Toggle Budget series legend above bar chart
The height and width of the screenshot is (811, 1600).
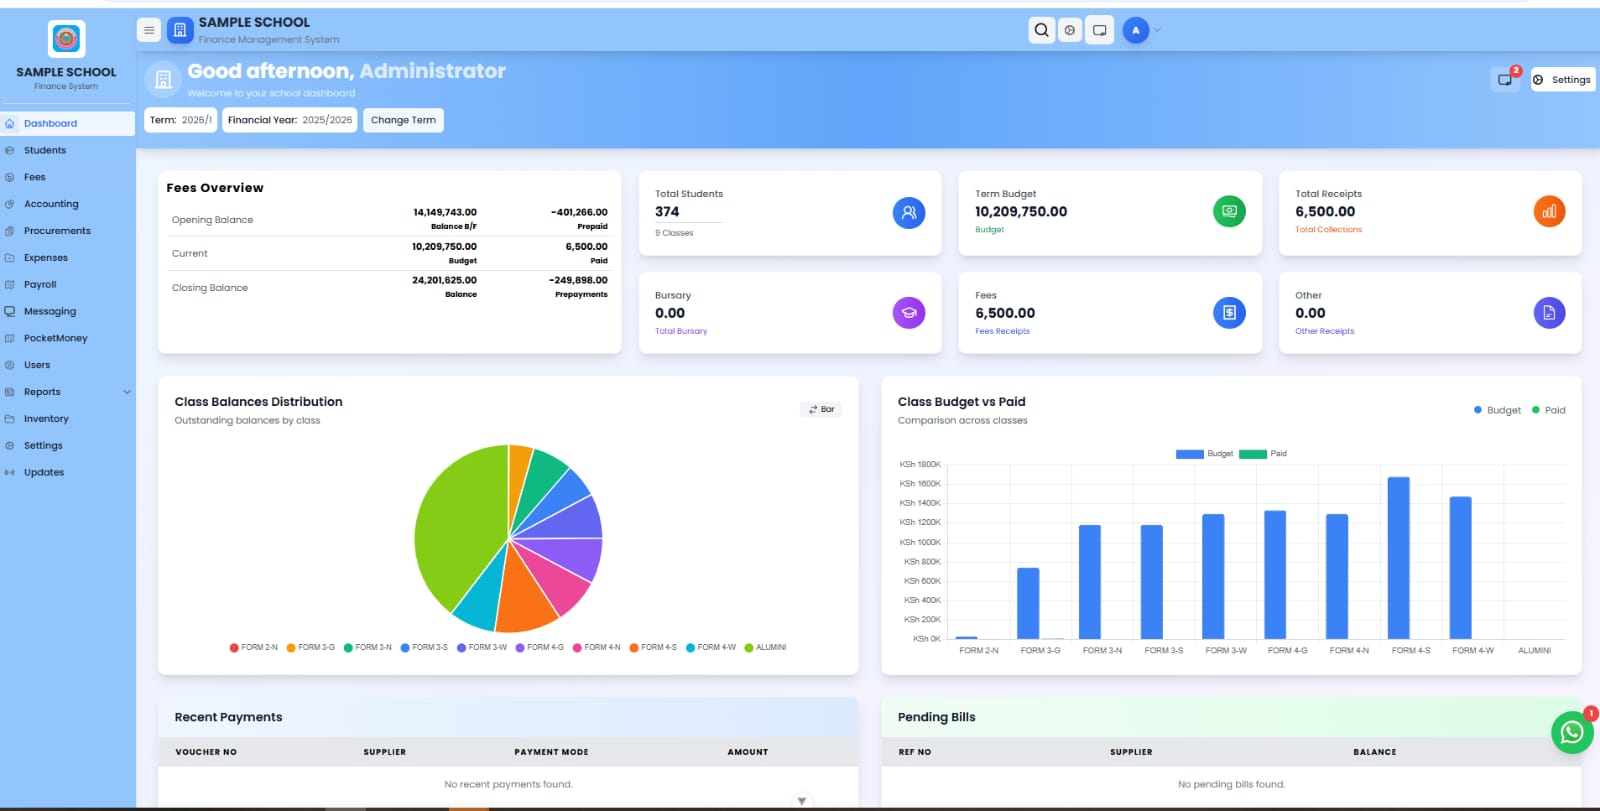pos(1204,454)
